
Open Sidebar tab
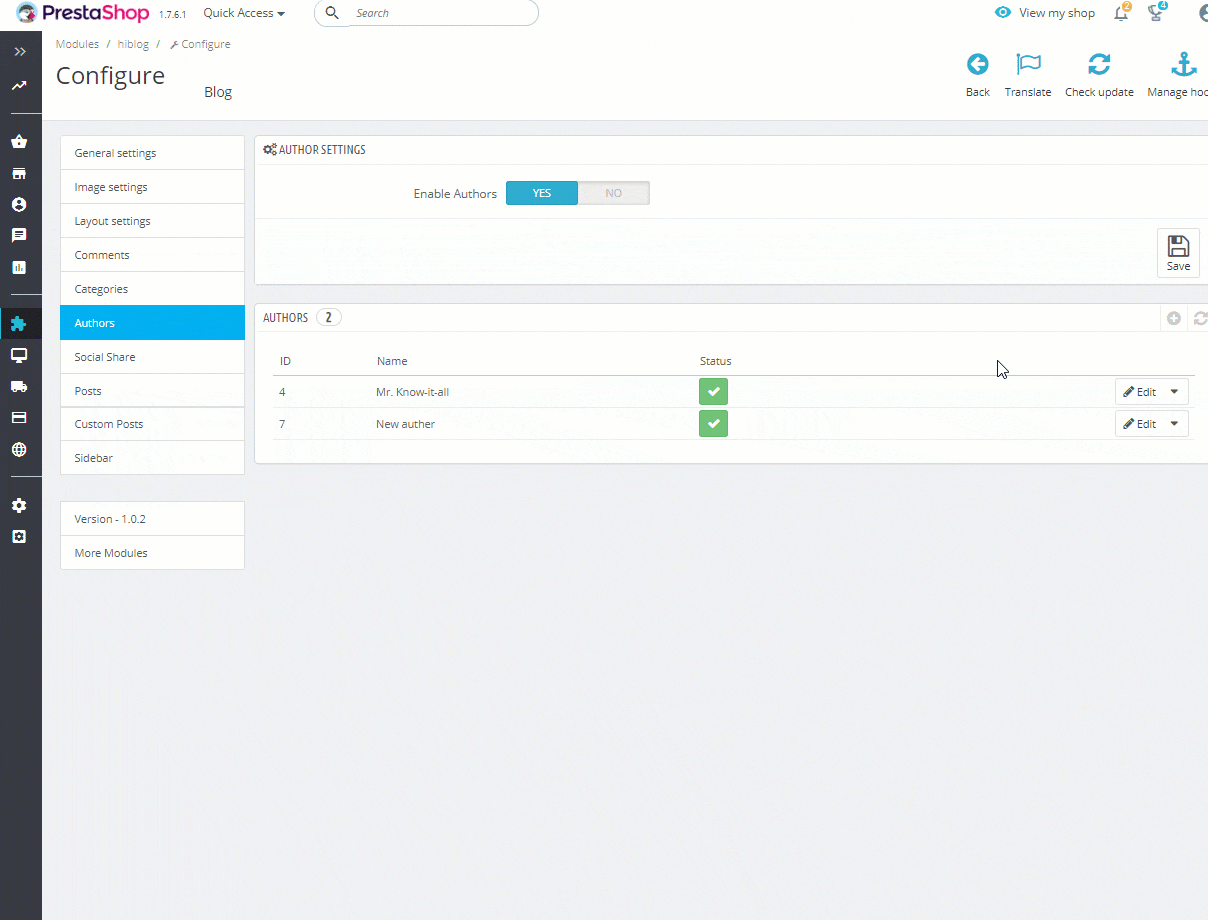152,458
